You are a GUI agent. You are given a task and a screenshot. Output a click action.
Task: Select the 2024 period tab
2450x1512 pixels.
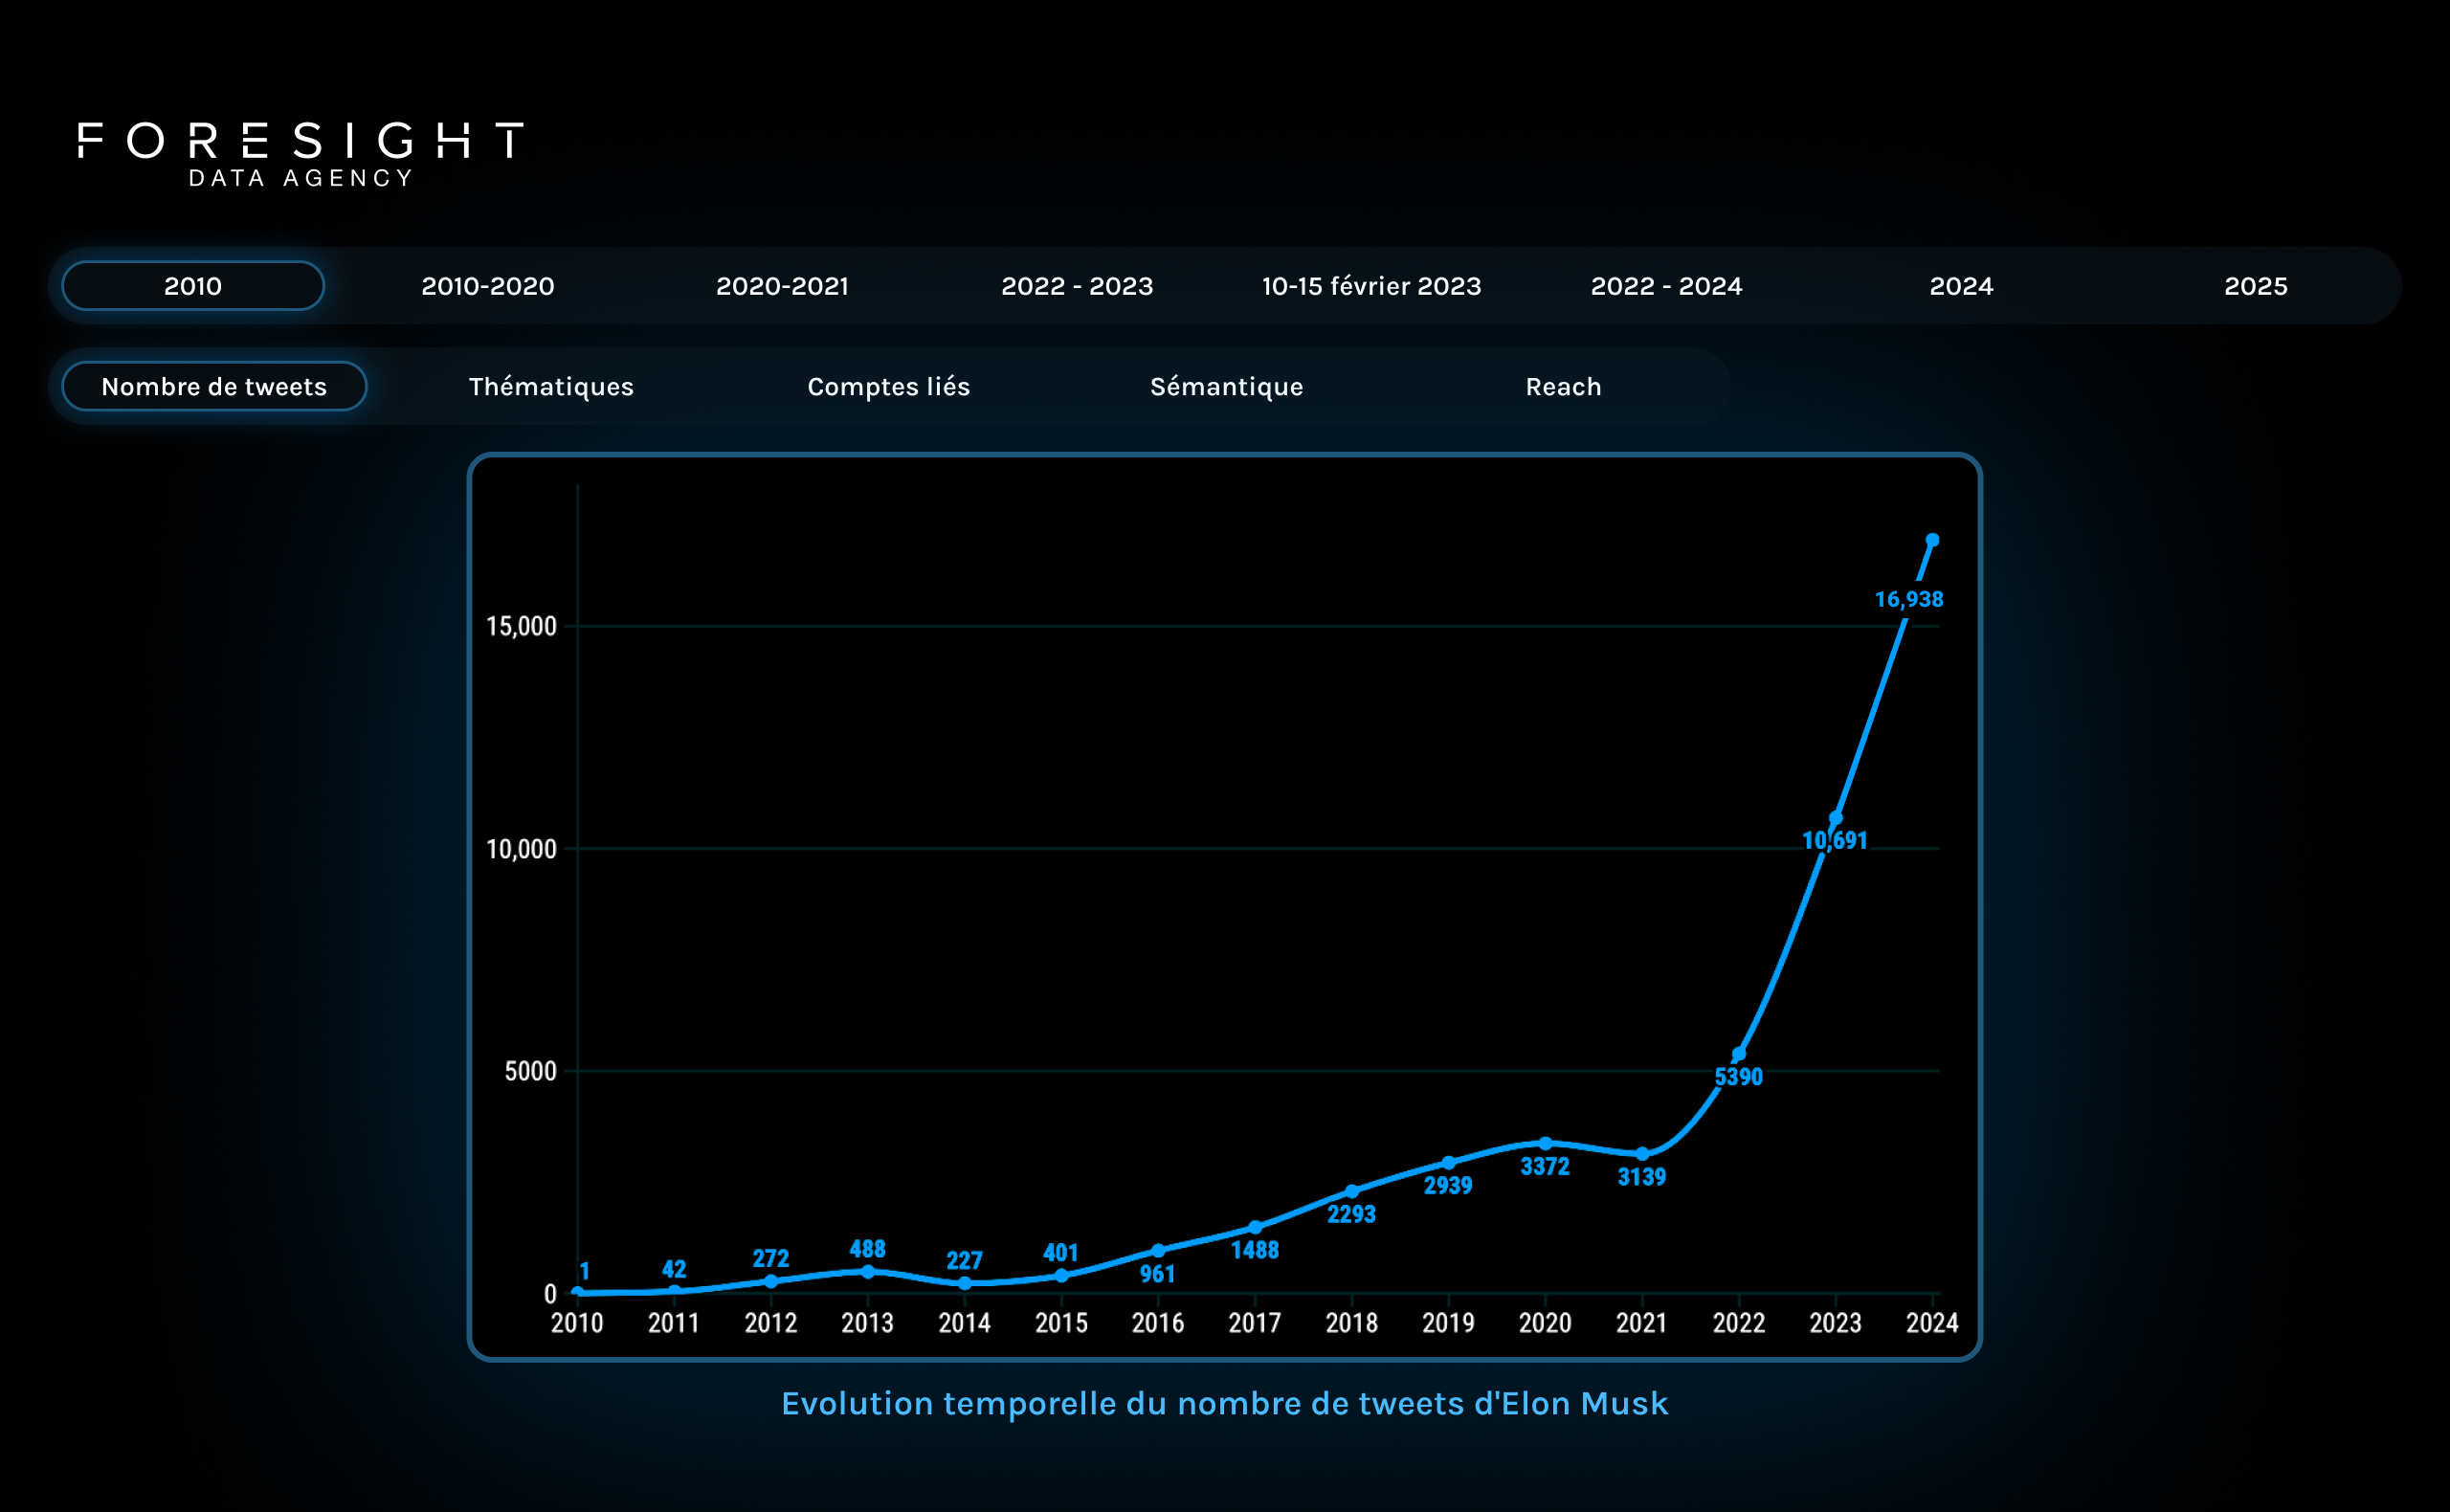pyautogui.click(x=1961, y=286)
